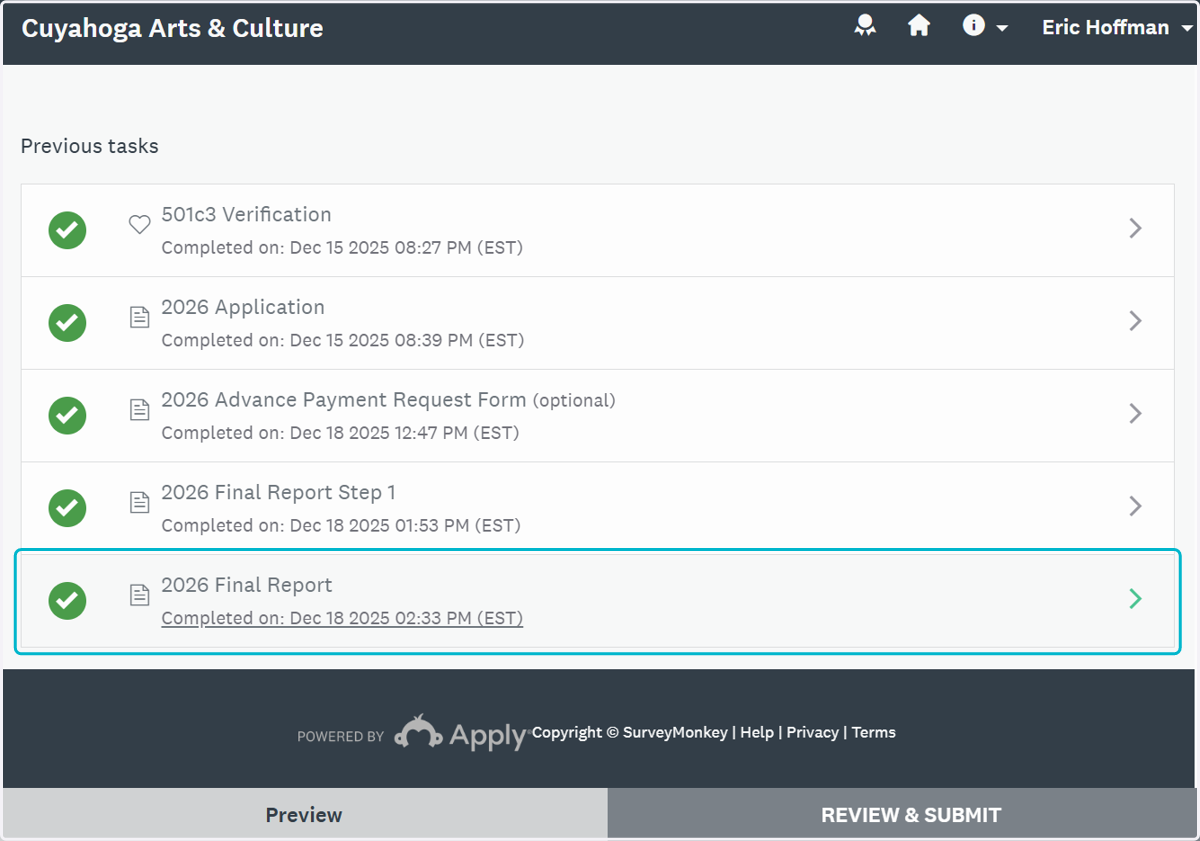Click 'Completed on: Dec 18 2025 12:47 PM (EST)'
This screenshot has width=1200, height=841.
[x=340, y=433]
